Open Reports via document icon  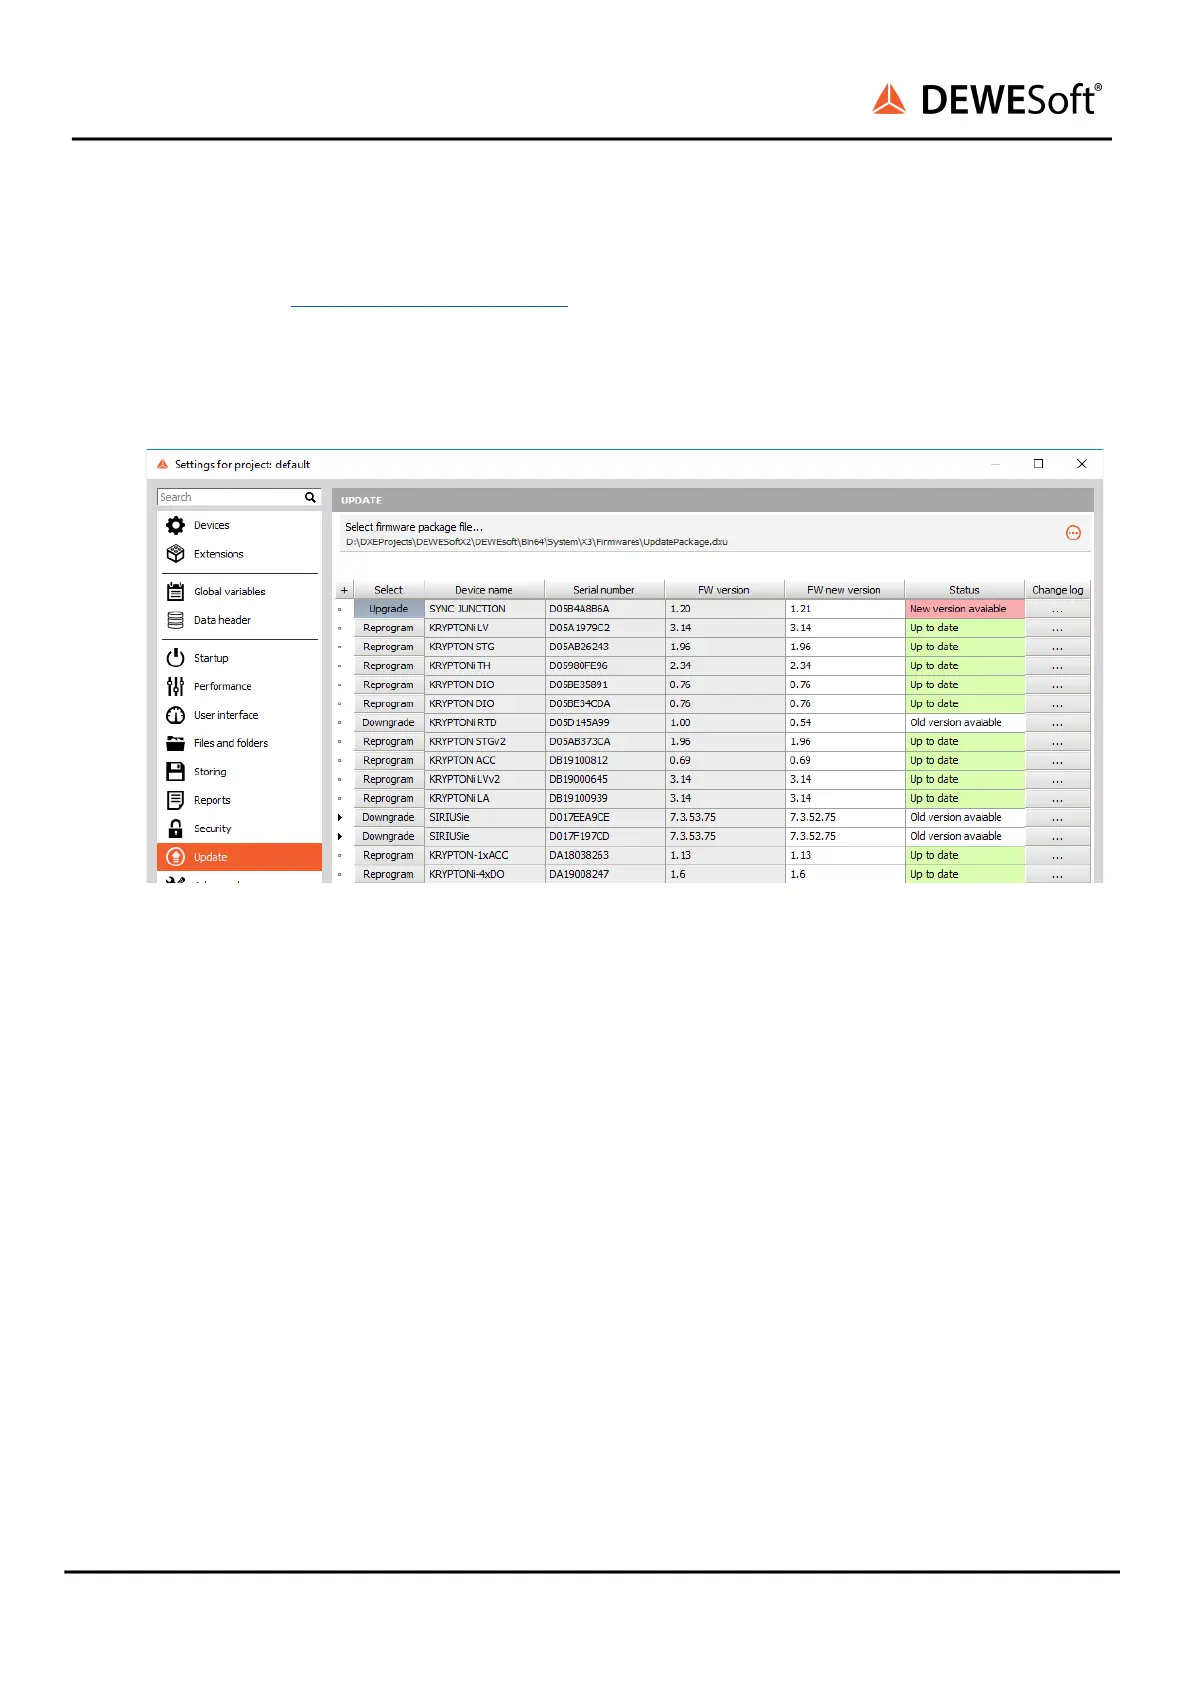pos(176,800)
